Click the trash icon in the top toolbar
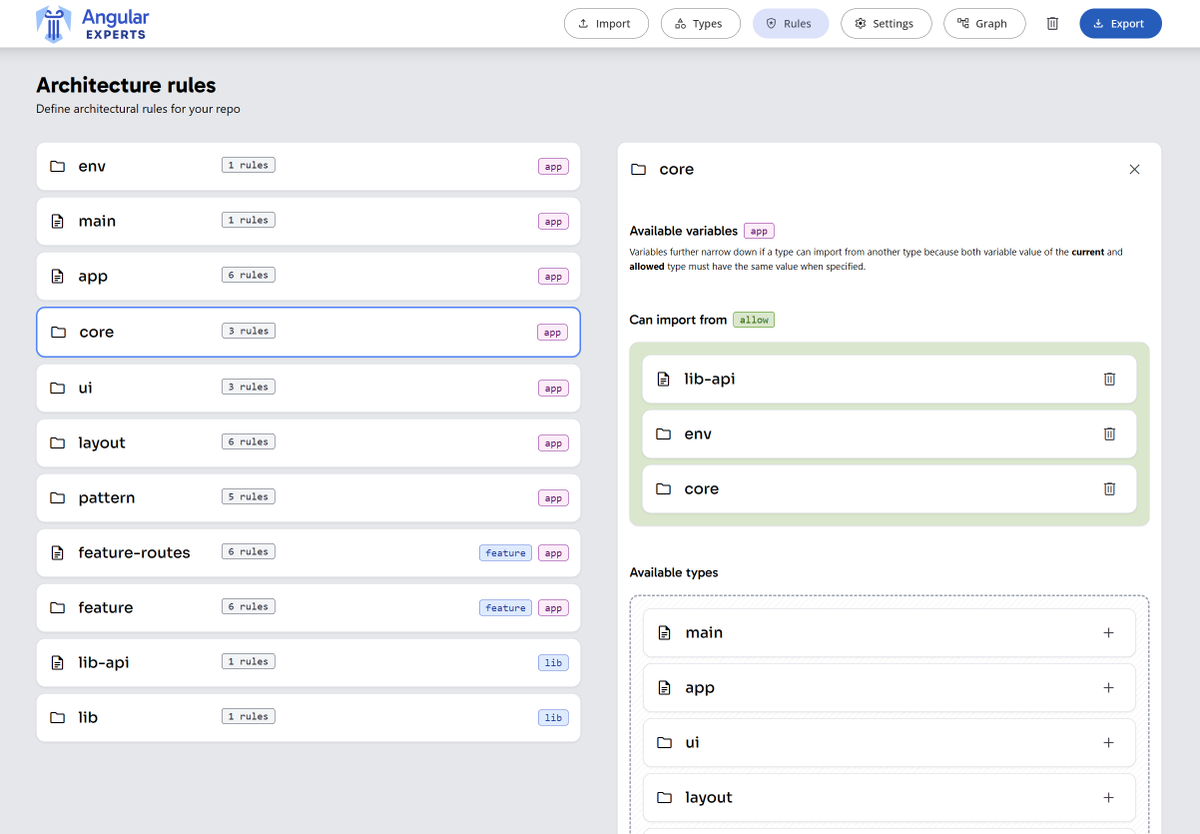Image resolution: width=1200 pixels, height=834 pixels. click(1052, 23)
